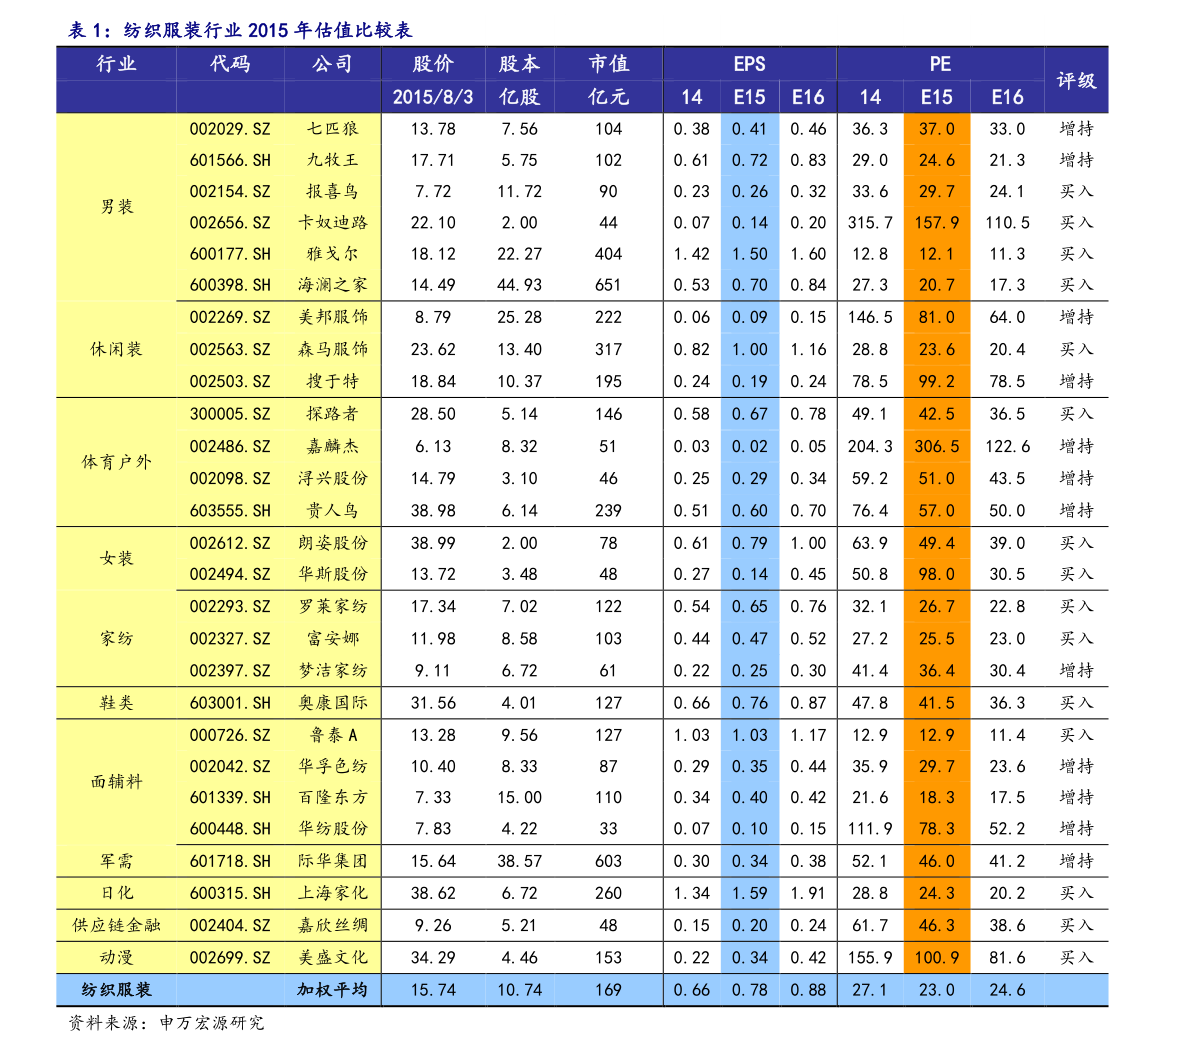Click the 行业 column header
1191x1052 pixels.
pyautogui.click(x=117, y=64)
